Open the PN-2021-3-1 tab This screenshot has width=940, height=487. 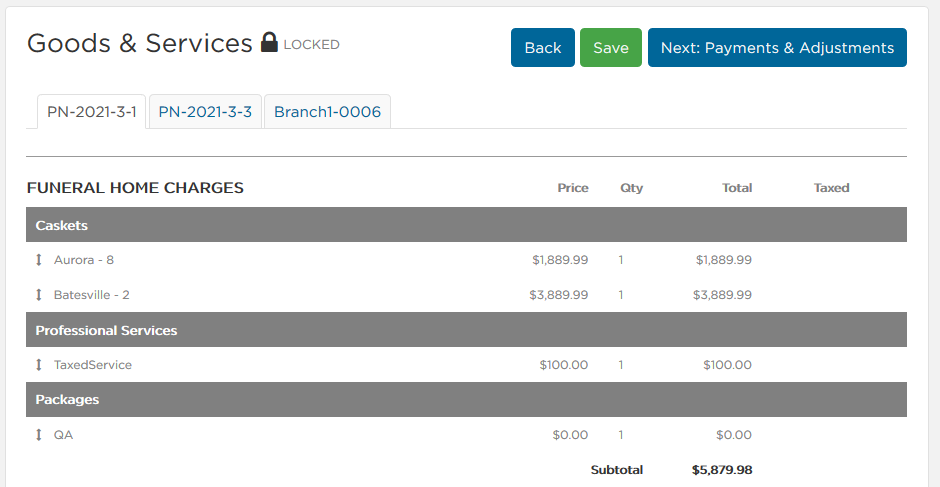(x=92, y=112)
